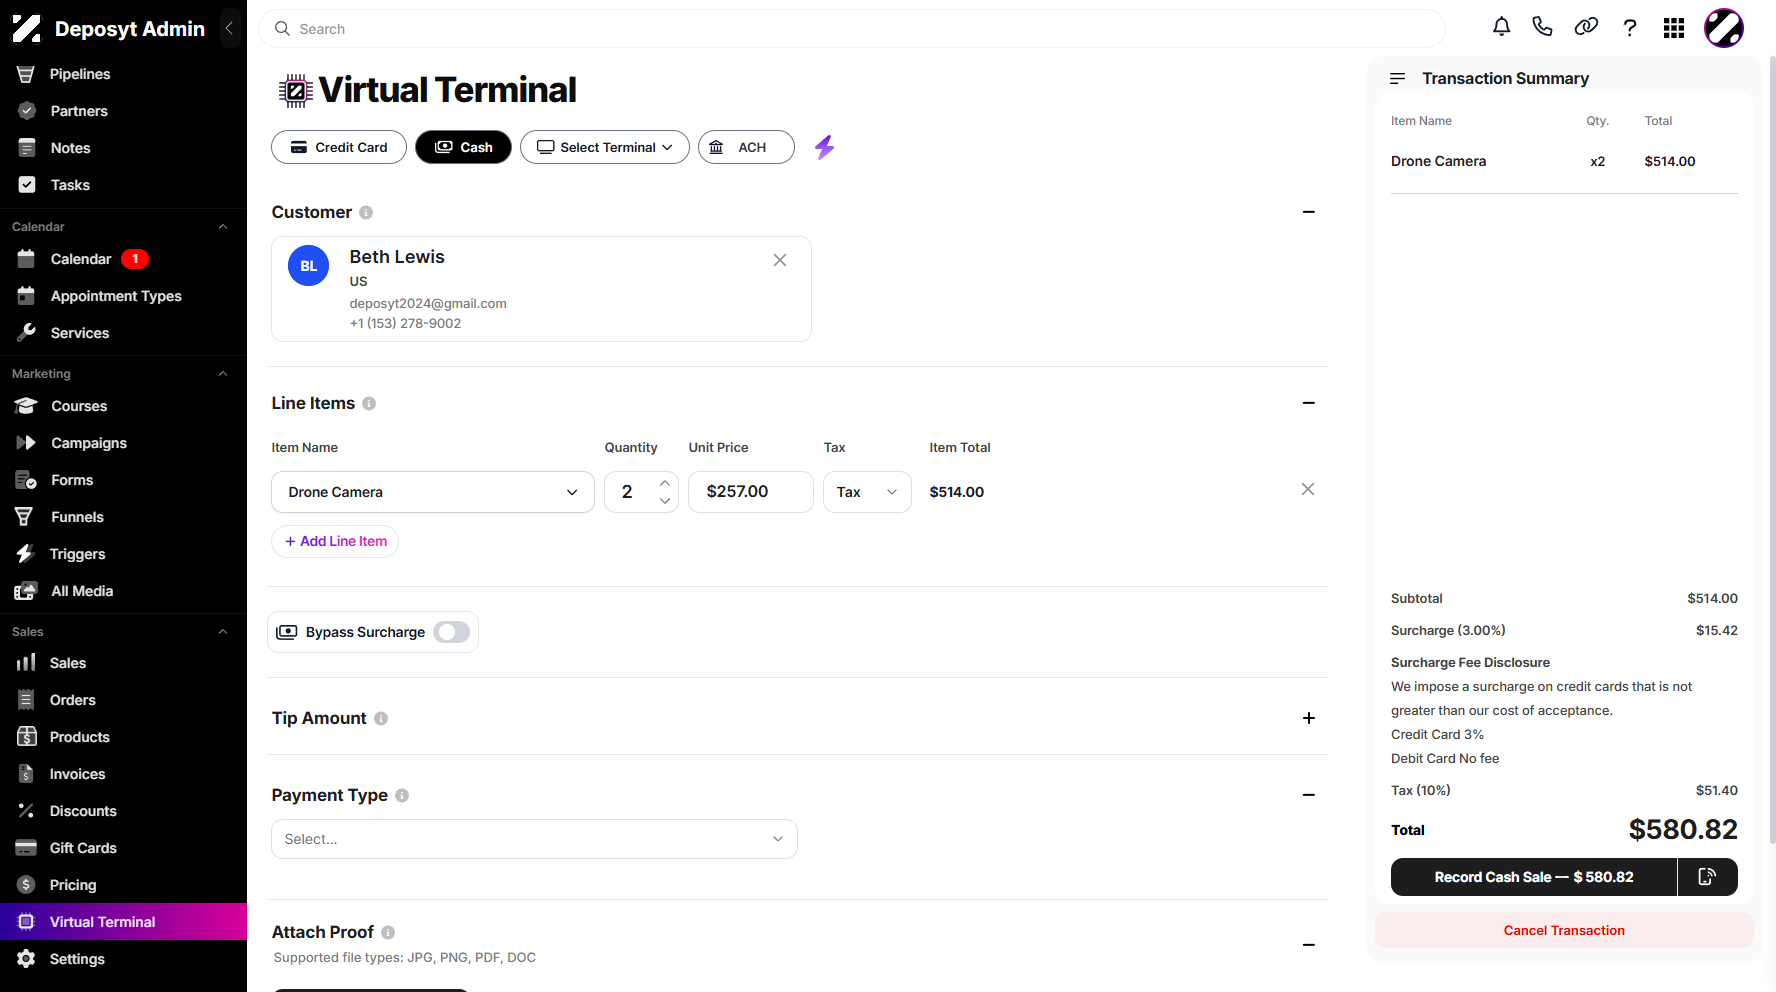The image size is (1776, 992).
Task: Click the Payment Type info icon
Action: point(402,795)
